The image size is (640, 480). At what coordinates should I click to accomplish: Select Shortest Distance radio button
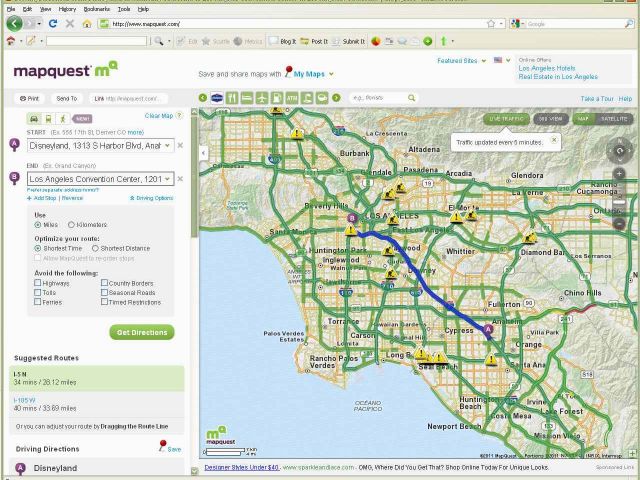(x=95, y=248)
